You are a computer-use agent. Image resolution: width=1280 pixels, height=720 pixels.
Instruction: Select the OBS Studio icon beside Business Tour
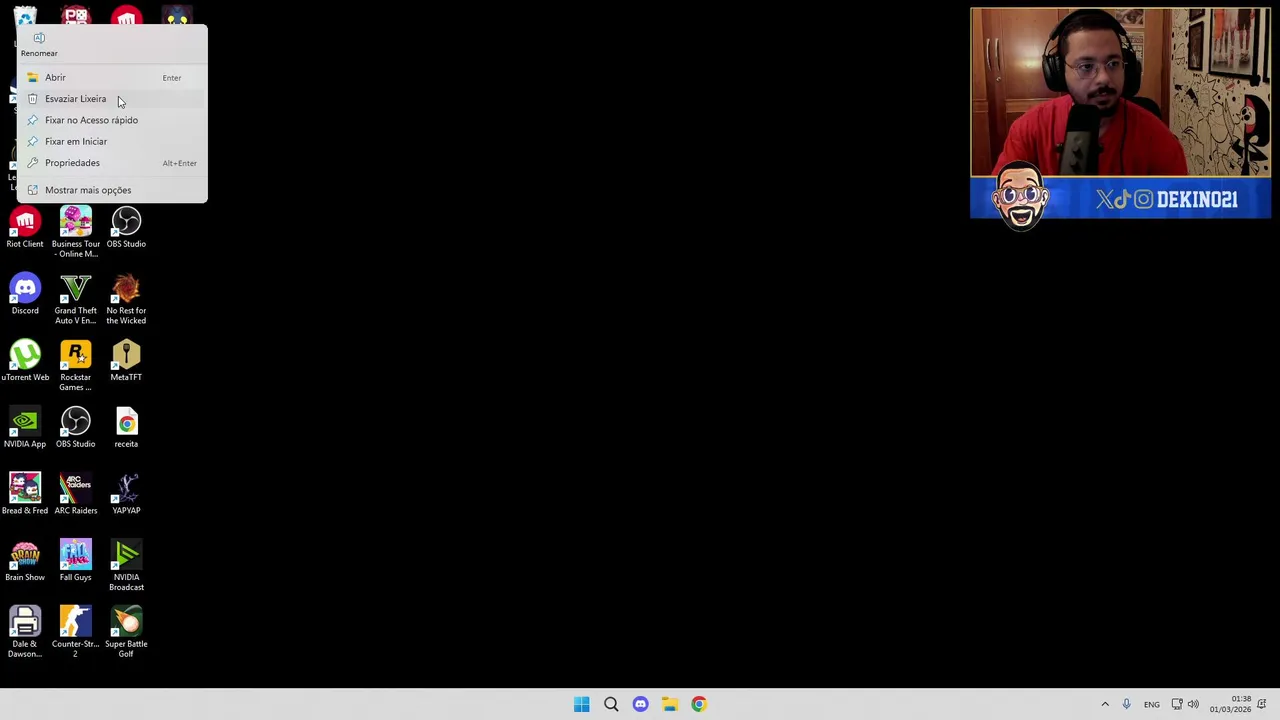(126, 228)
